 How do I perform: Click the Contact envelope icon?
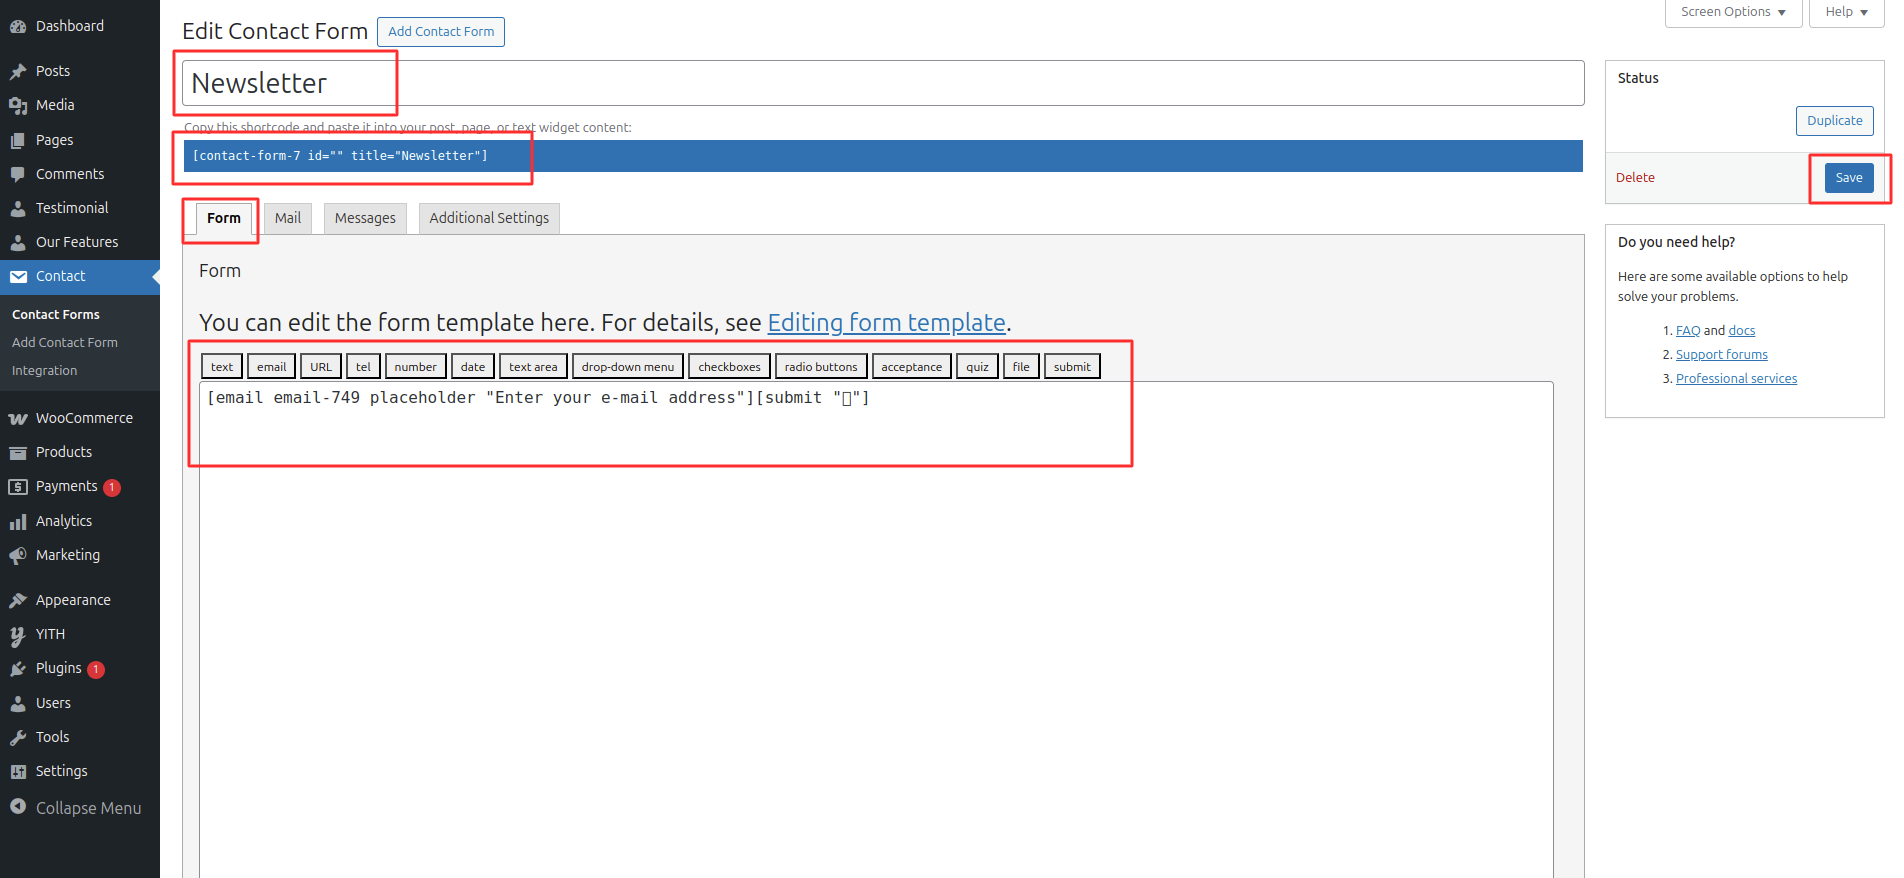click(18, 276)
